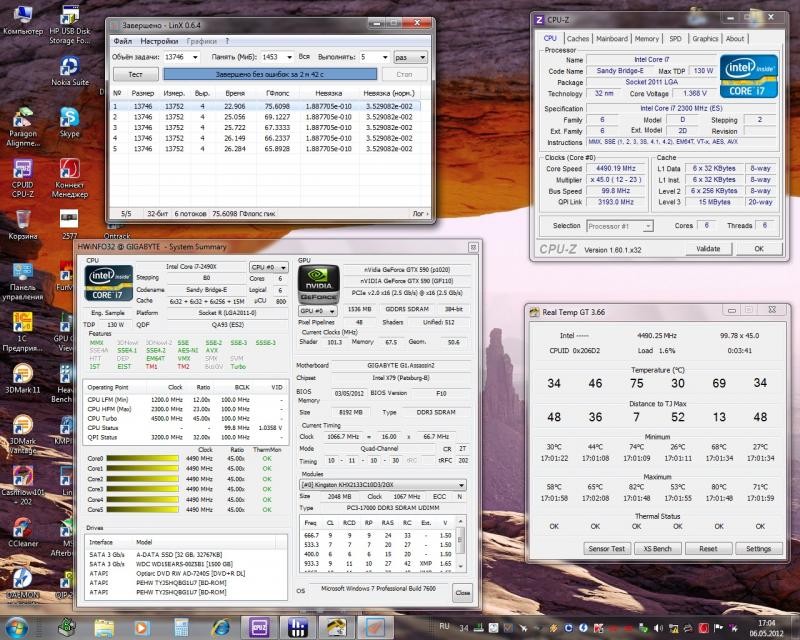800x640 pixels.
Task: Open the taskbar clock showing 17:04
Action: coord(766,628)
